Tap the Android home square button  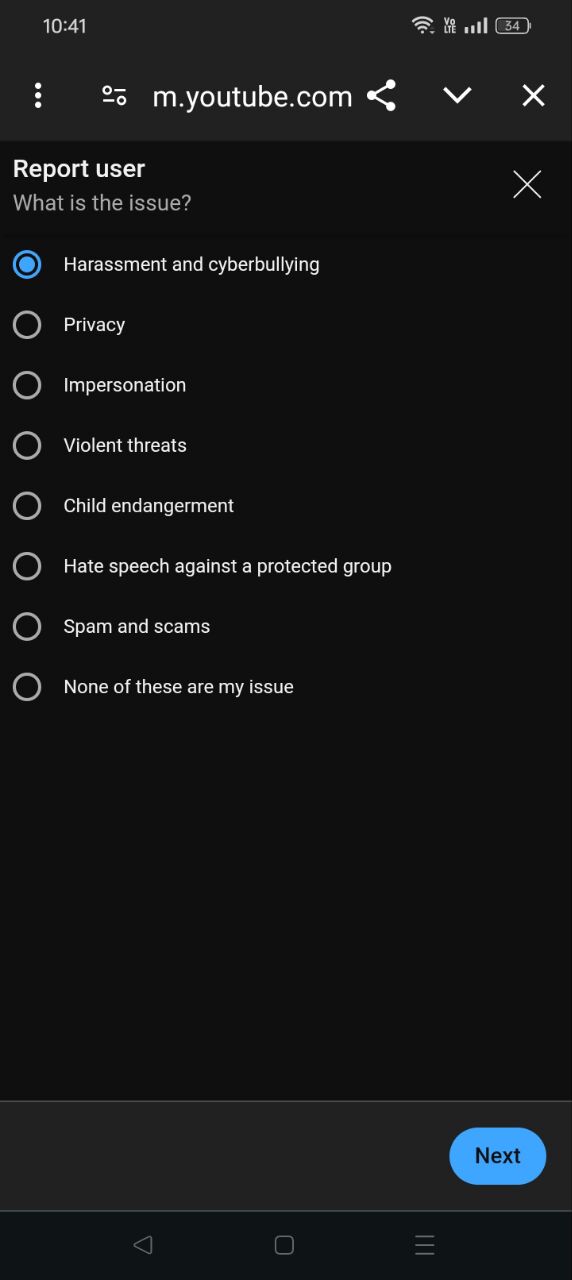[x=284, y=1245]
